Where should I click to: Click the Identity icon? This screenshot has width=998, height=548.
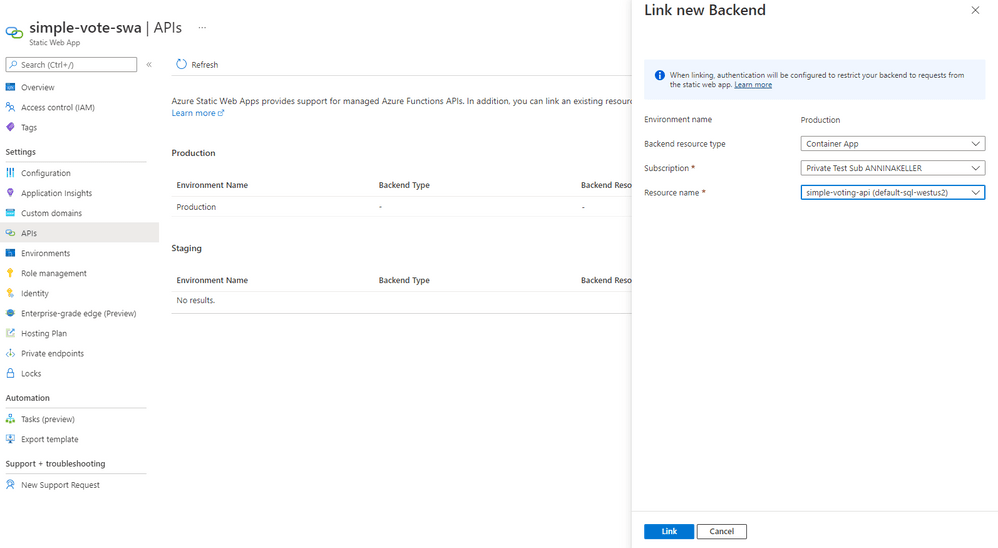[10, 293]
